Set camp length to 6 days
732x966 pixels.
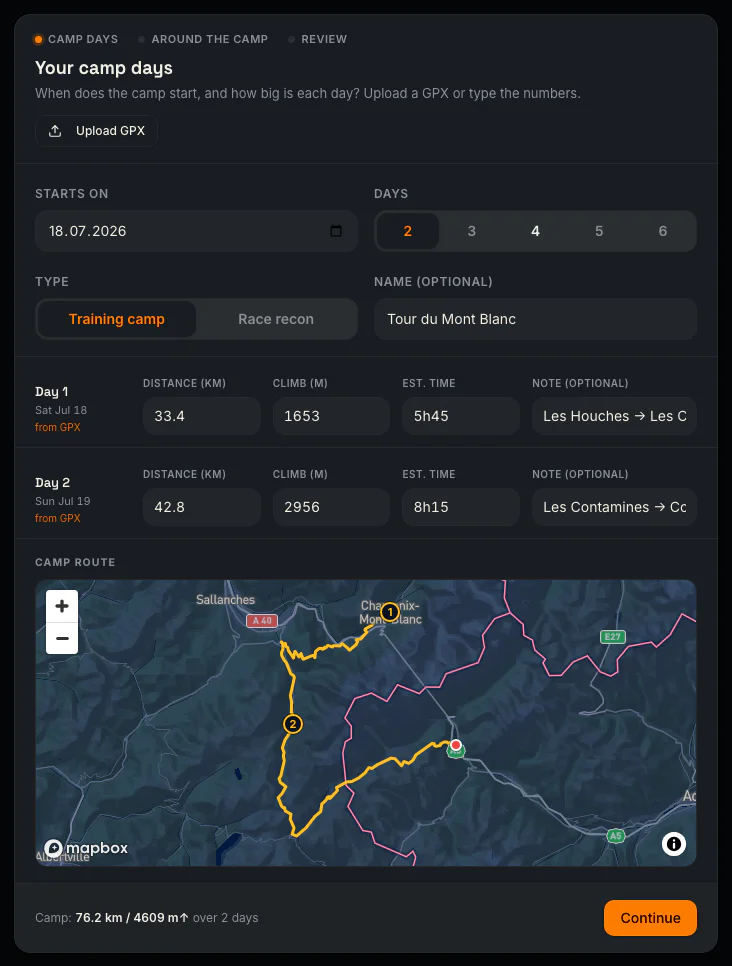pyautogui.click(x=663, y=231)
